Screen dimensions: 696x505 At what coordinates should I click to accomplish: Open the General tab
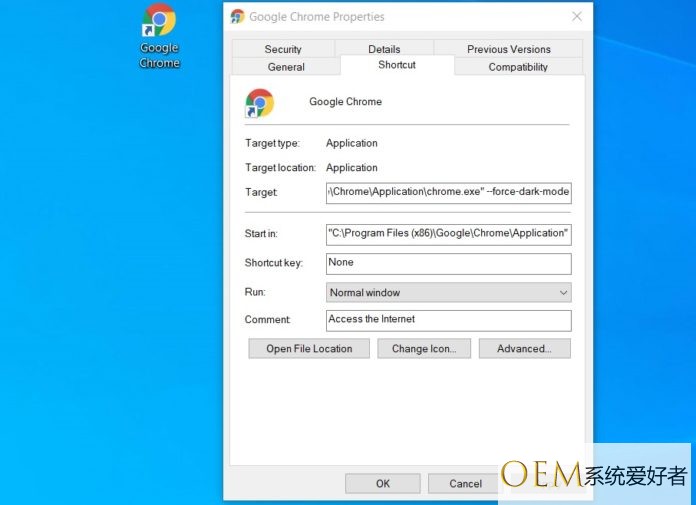coord(286,67)
